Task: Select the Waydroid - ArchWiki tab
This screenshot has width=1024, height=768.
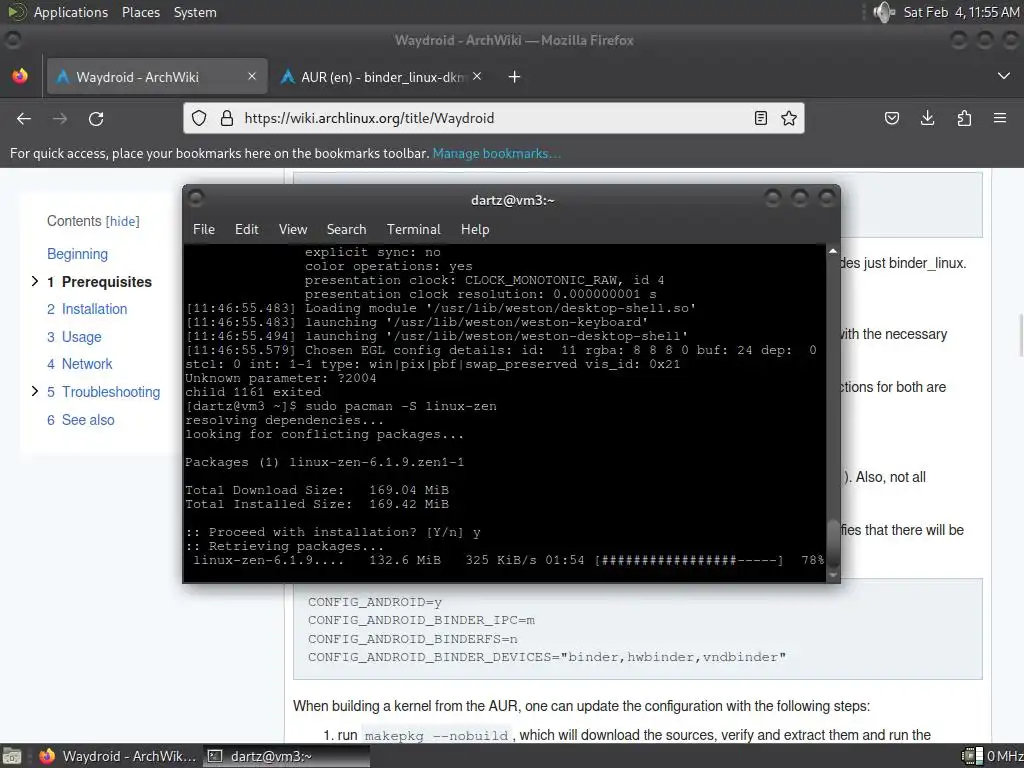Action: coord(157,77)
